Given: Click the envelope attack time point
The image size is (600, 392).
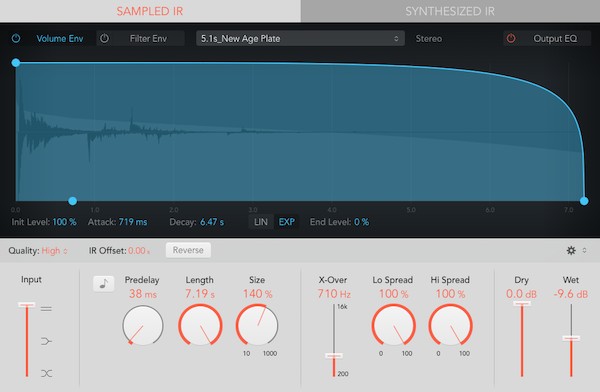Looking at the screenshot, I should pyautogui.click(x=72, y=201).
